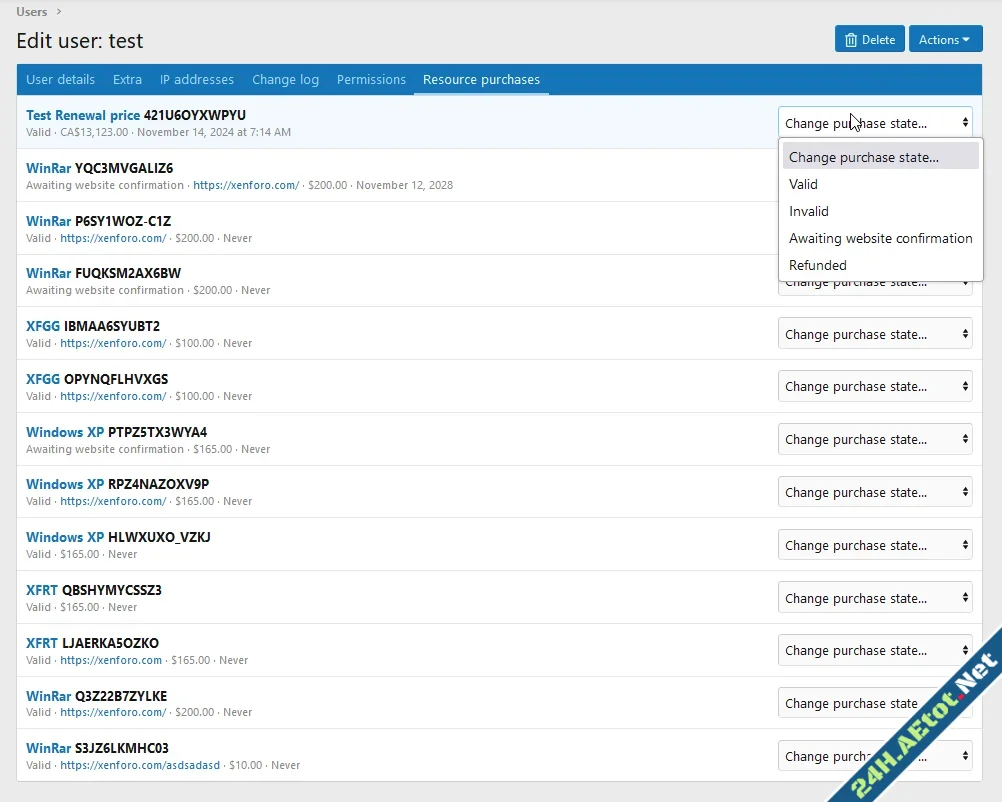The width and height of the screenshot is (1002, 802).
Task: Open purchase state dropdown for XFGG IBMAA6SYUBT2
Action: coord(874,334)
